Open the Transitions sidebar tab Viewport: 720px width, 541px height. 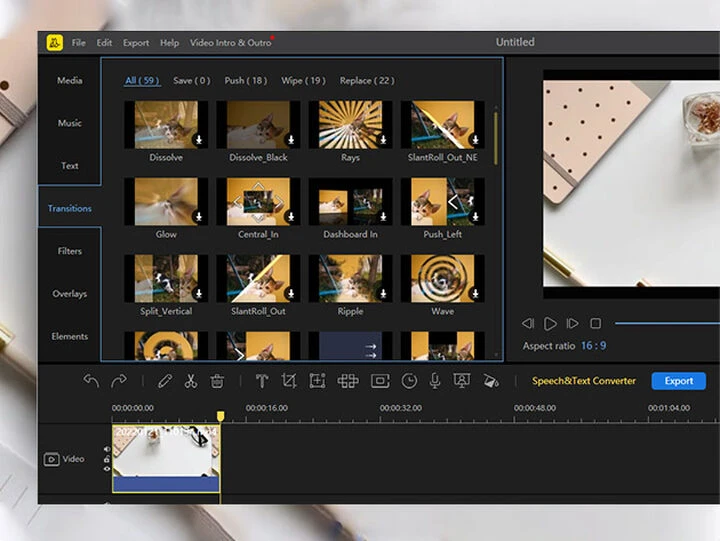coord(70,208)
